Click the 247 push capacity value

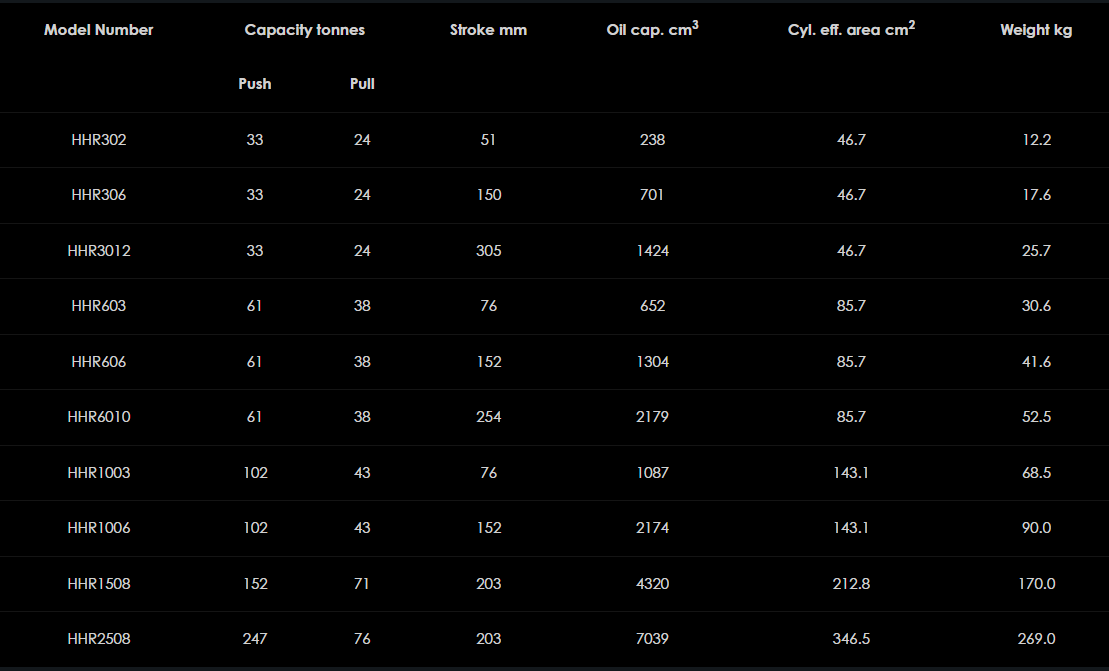point(255,639)
